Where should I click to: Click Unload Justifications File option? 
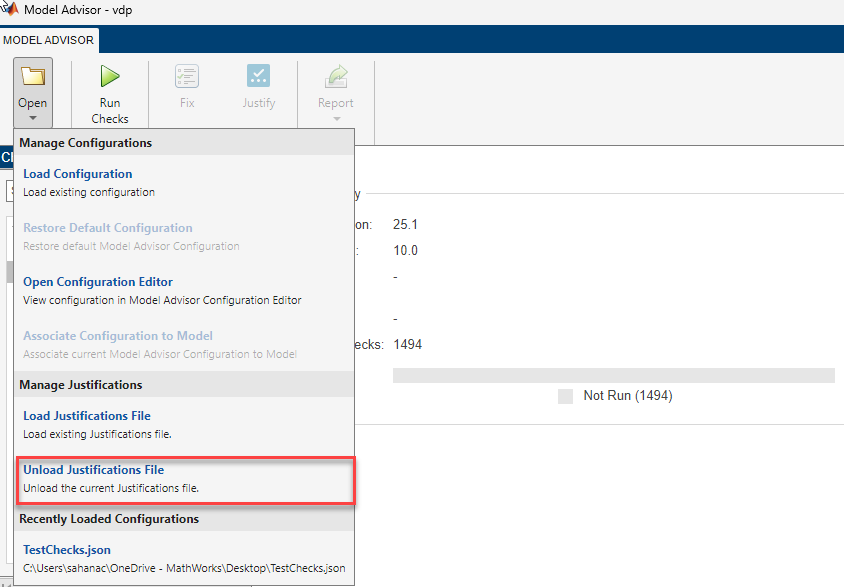(x=94, y=470)
